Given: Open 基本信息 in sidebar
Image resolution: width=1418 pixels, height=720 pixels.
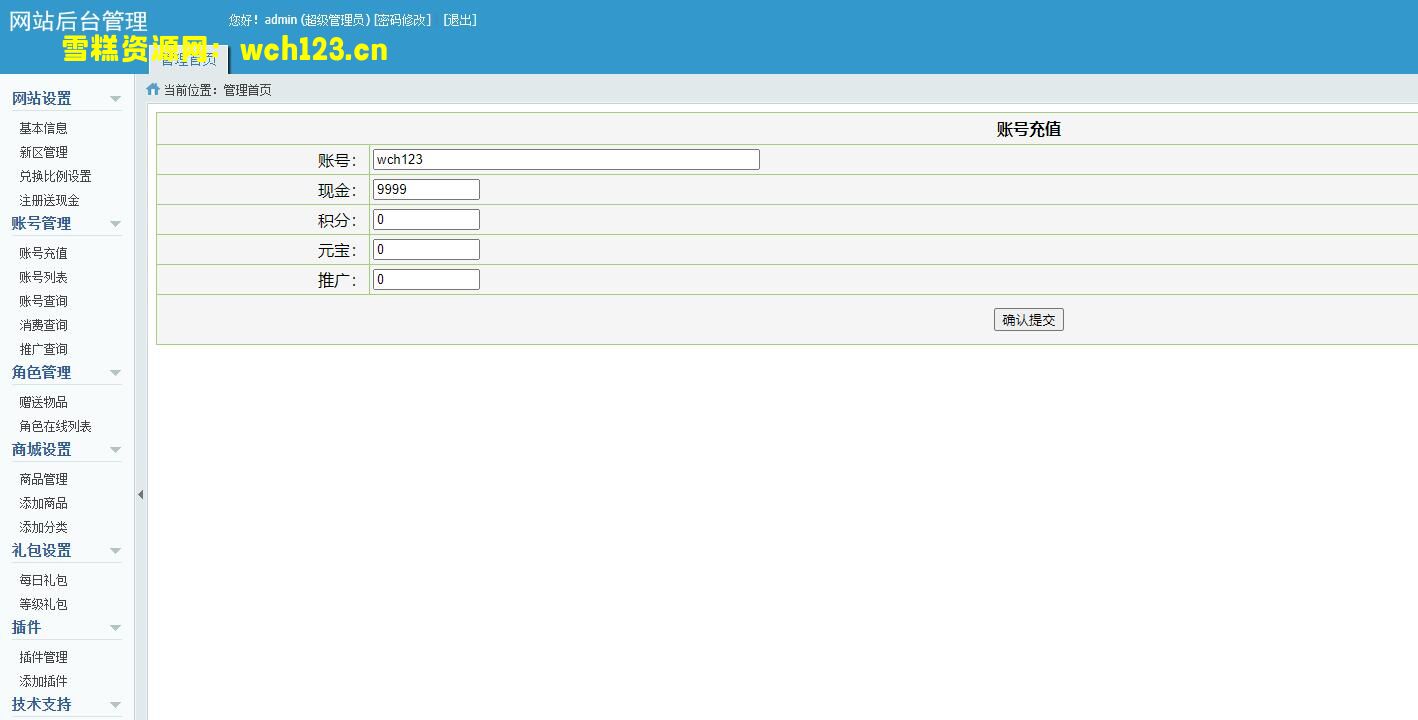Looking at the screenshot, I should click(44, 128).
